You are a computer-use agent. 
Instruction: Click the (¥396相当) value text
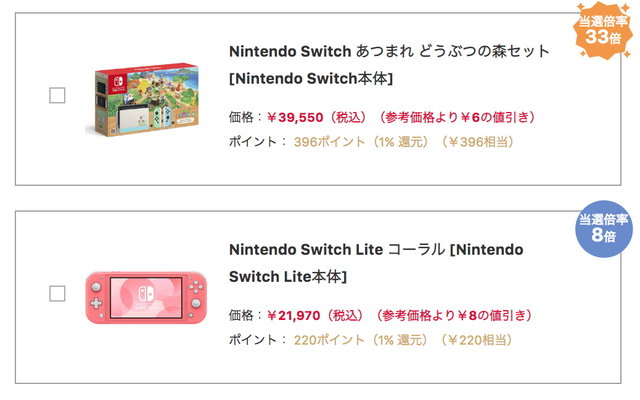477,142
